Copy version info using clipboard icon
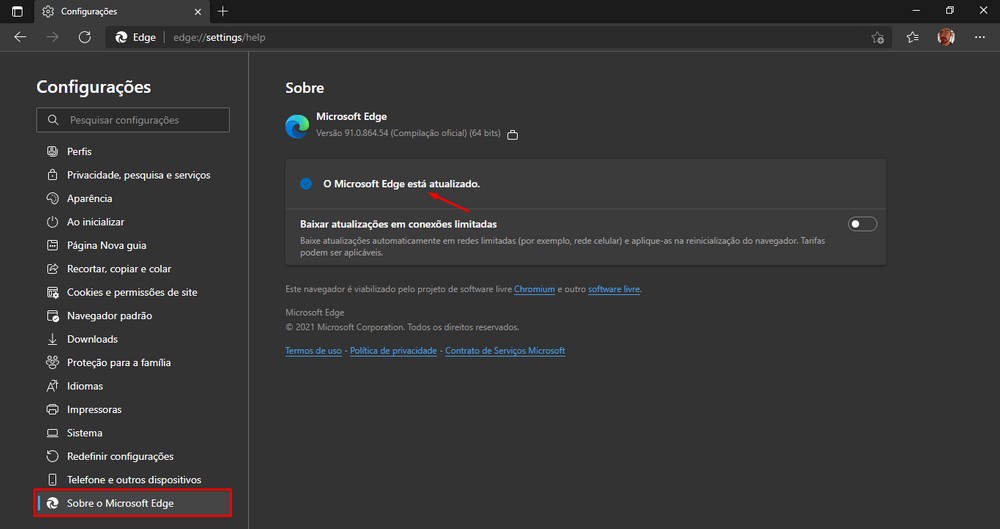Viewport: 1000px width, 529px height. coord(513,134)
